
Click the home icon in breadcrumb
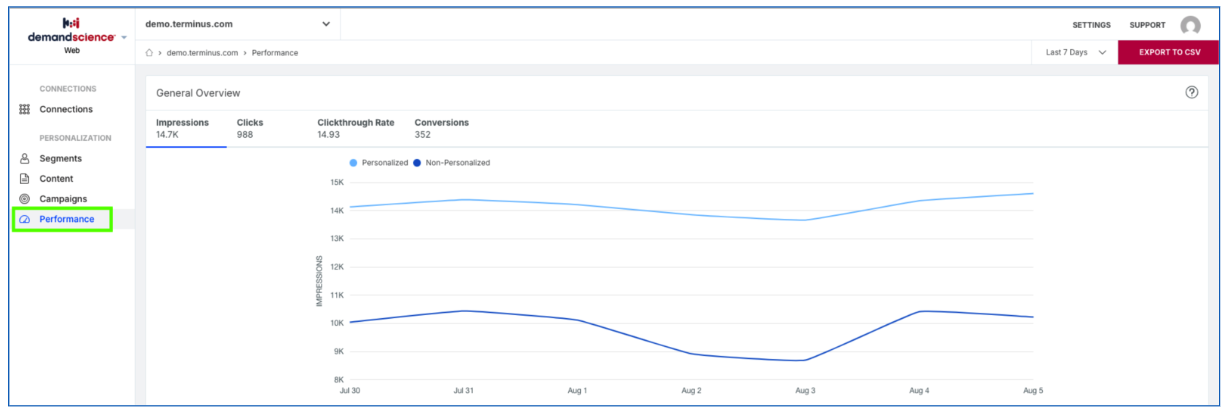[x=149, y=53]
